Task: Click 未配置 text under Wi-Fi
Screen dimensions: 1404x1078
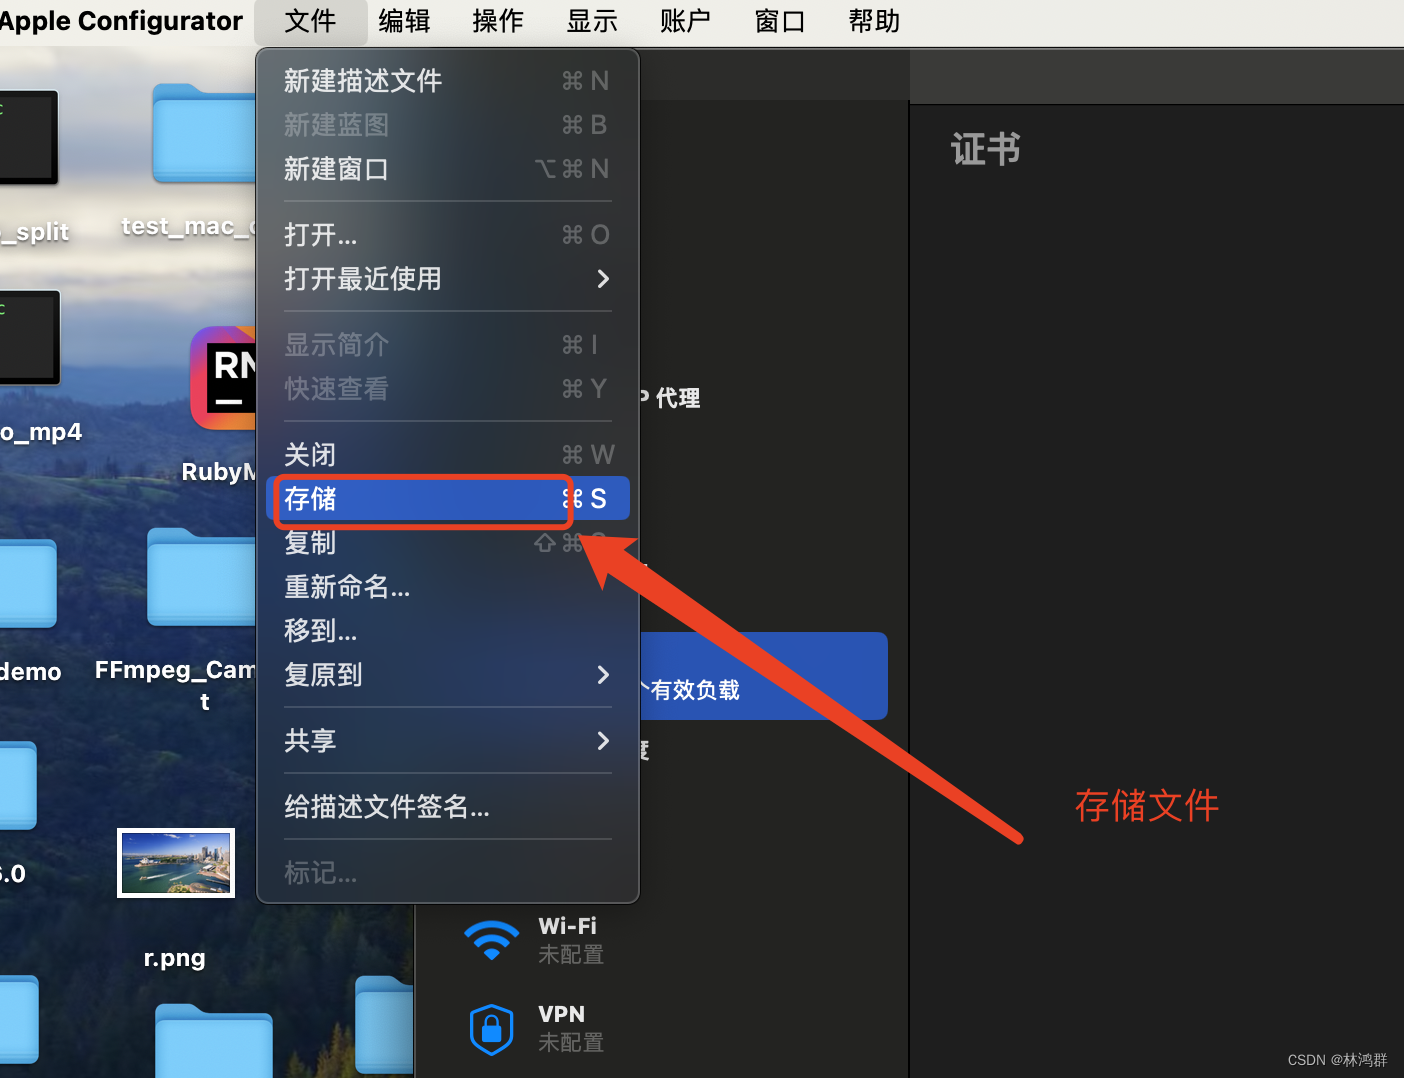Action: pyautogui.click(x=571, y=955)
